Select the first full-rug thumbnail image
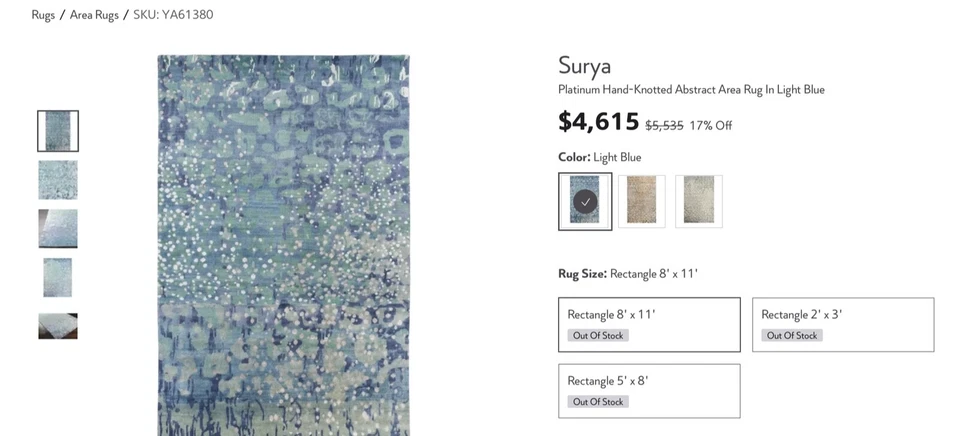 click(x=58, y=131)
